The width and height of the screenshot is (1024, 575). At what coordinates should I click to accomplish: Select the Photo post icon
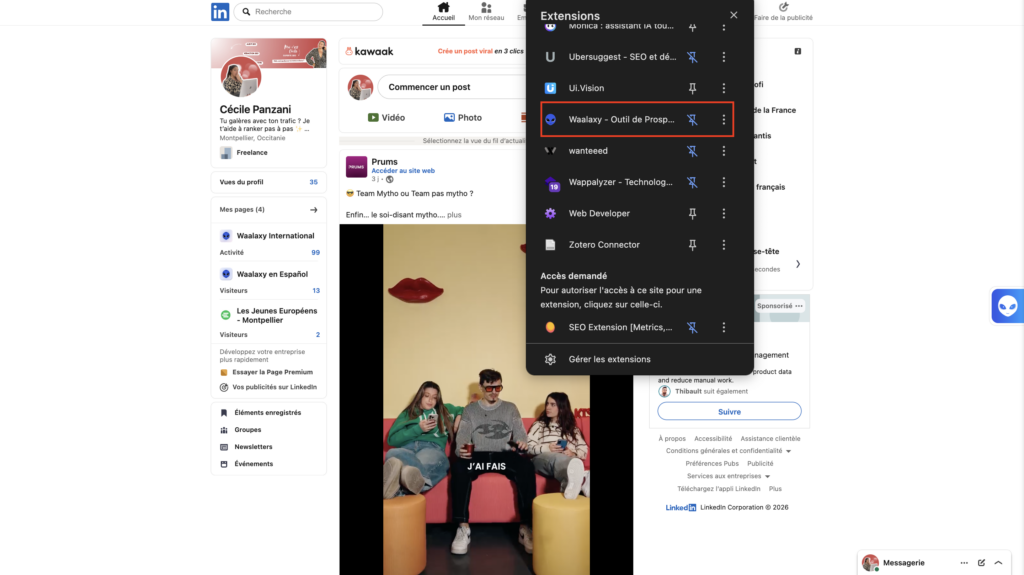450,118
